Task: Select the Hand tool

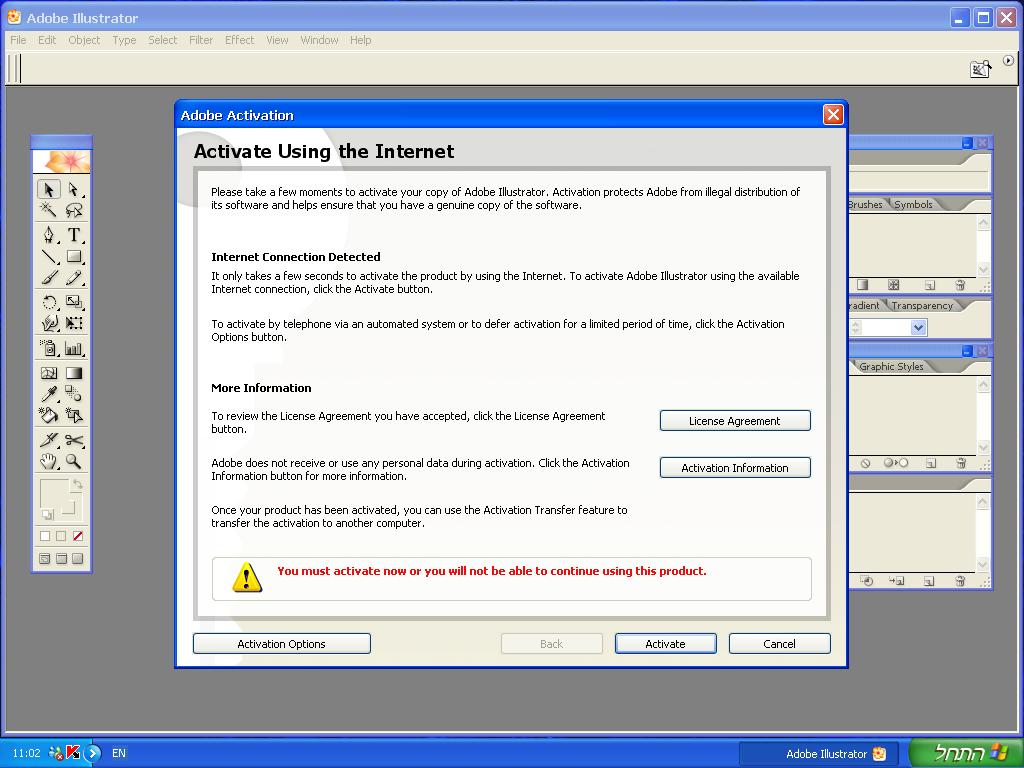Action: (48, 462)
